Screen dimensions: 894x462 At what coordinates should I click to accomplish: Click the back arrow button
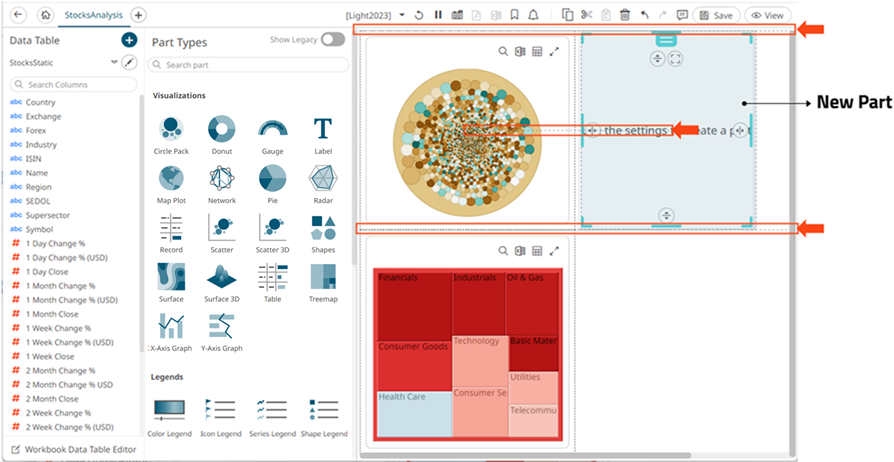click(x=18, y=15)
